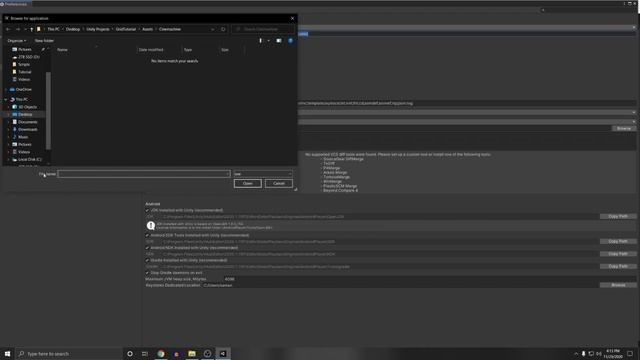The image size is (640, 360).
Task: Go back using the dialog's back arrow
Action: pos(8,29)
